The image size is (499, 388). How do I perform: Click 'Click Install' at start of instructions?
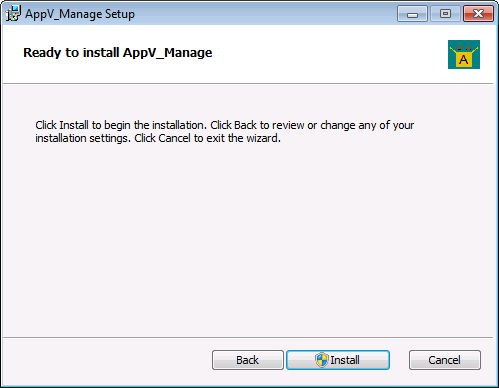[x=62, y=125]
